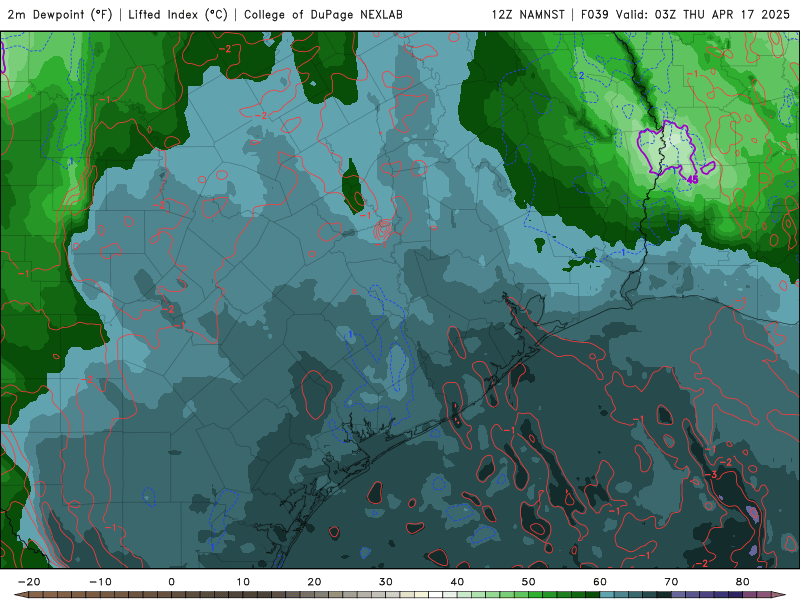Image resolution: width=800 pixels, height=600 pixels.
Task: Click the "Lifted Index (°C)" title text
Action: tap(178, 14)
